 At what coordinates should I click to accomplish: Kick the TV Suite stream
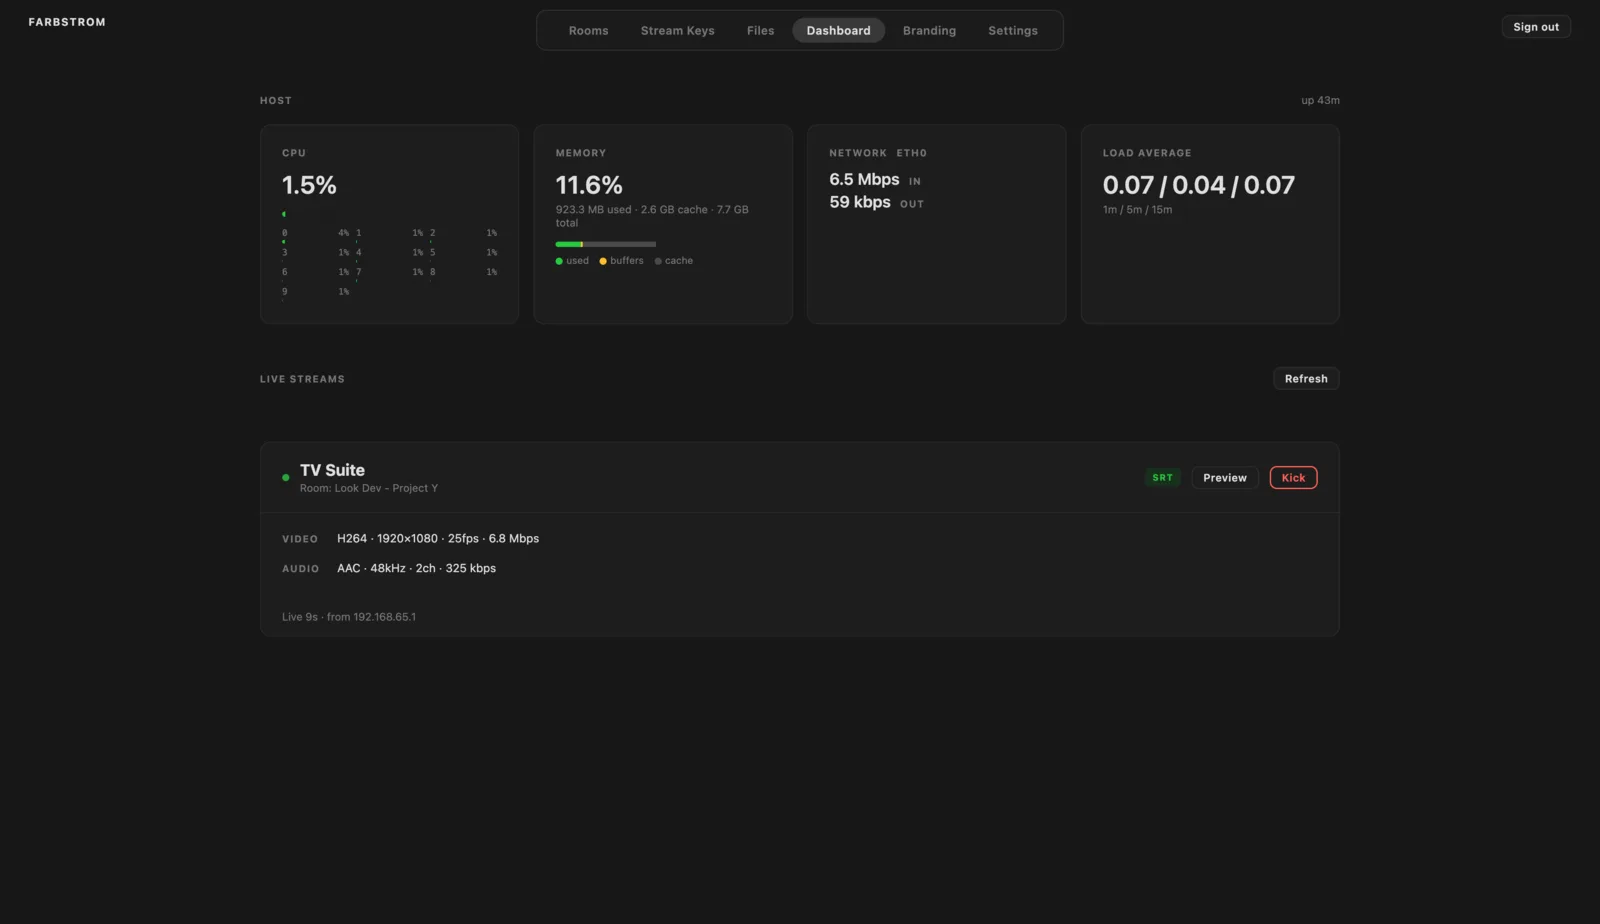point(1293,478)
